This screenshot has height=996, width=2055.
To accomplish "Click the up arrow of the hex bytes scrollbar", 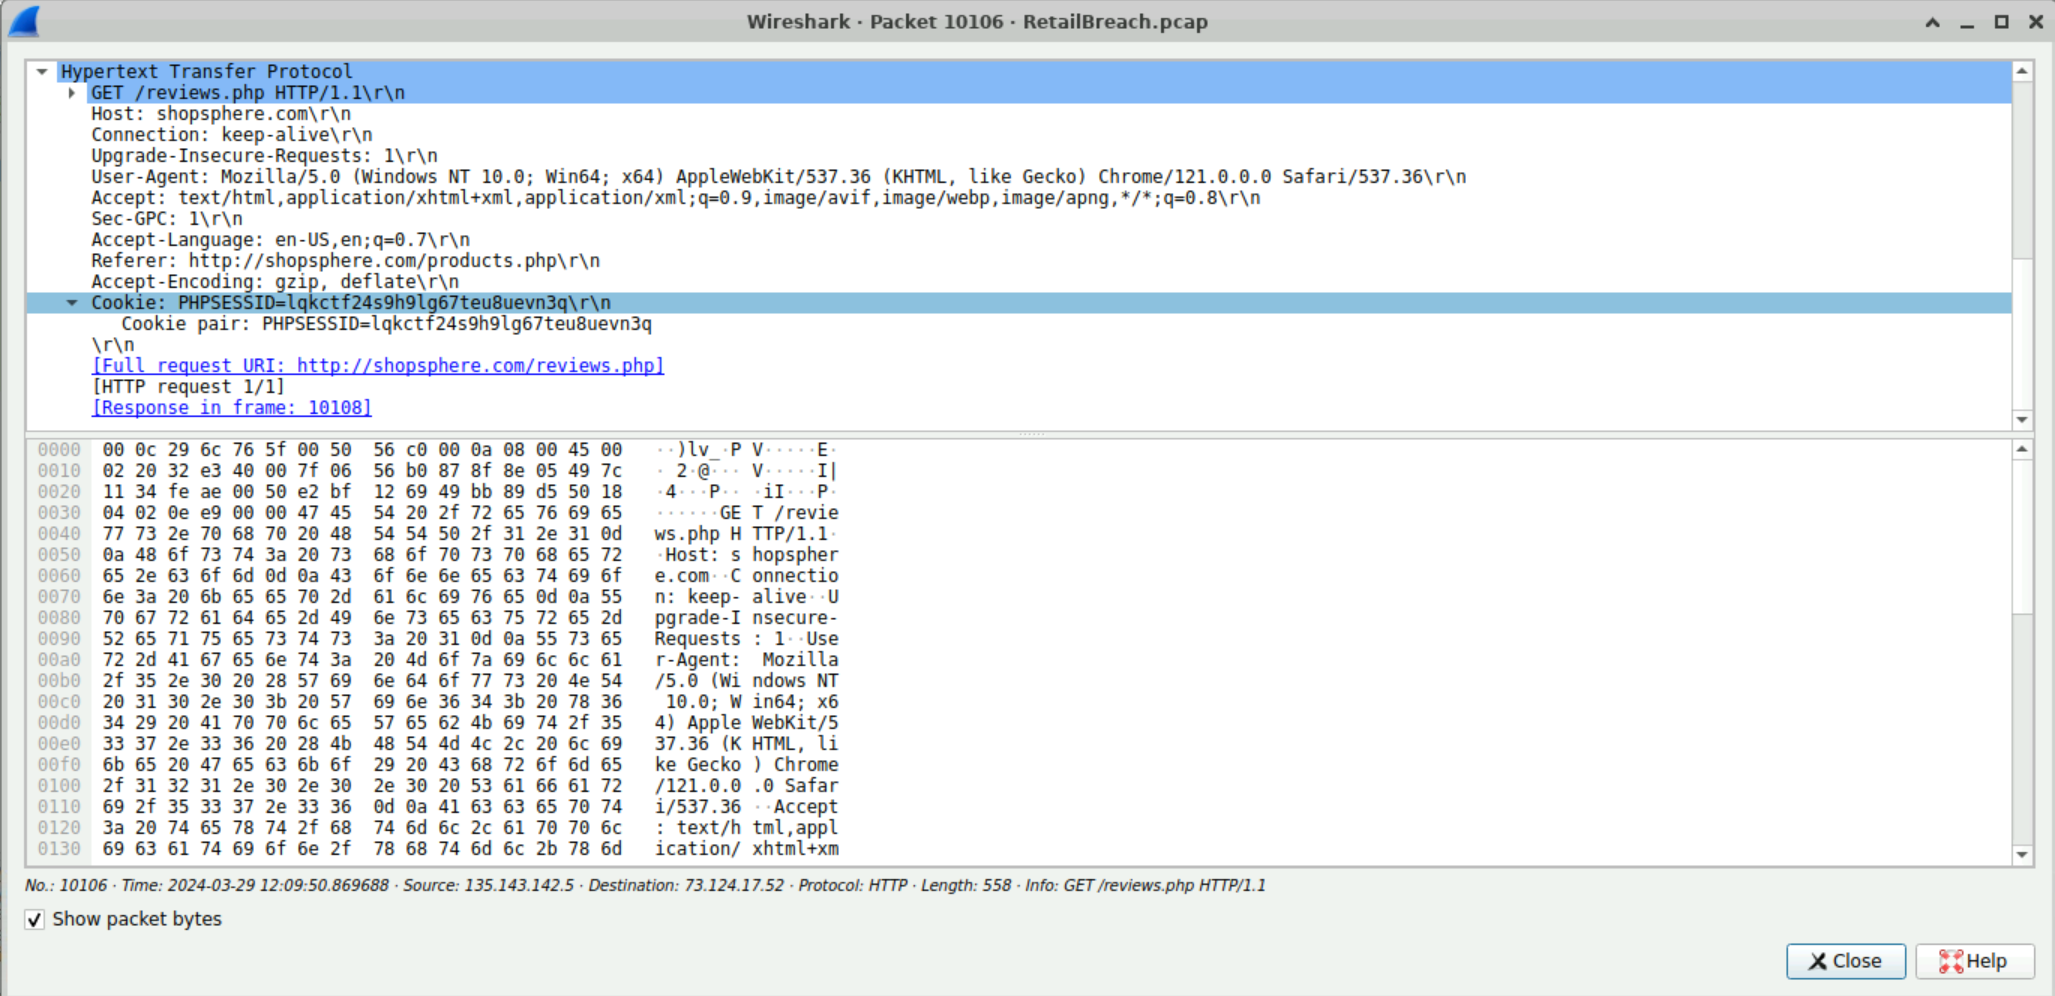I will coord(2022,450).
